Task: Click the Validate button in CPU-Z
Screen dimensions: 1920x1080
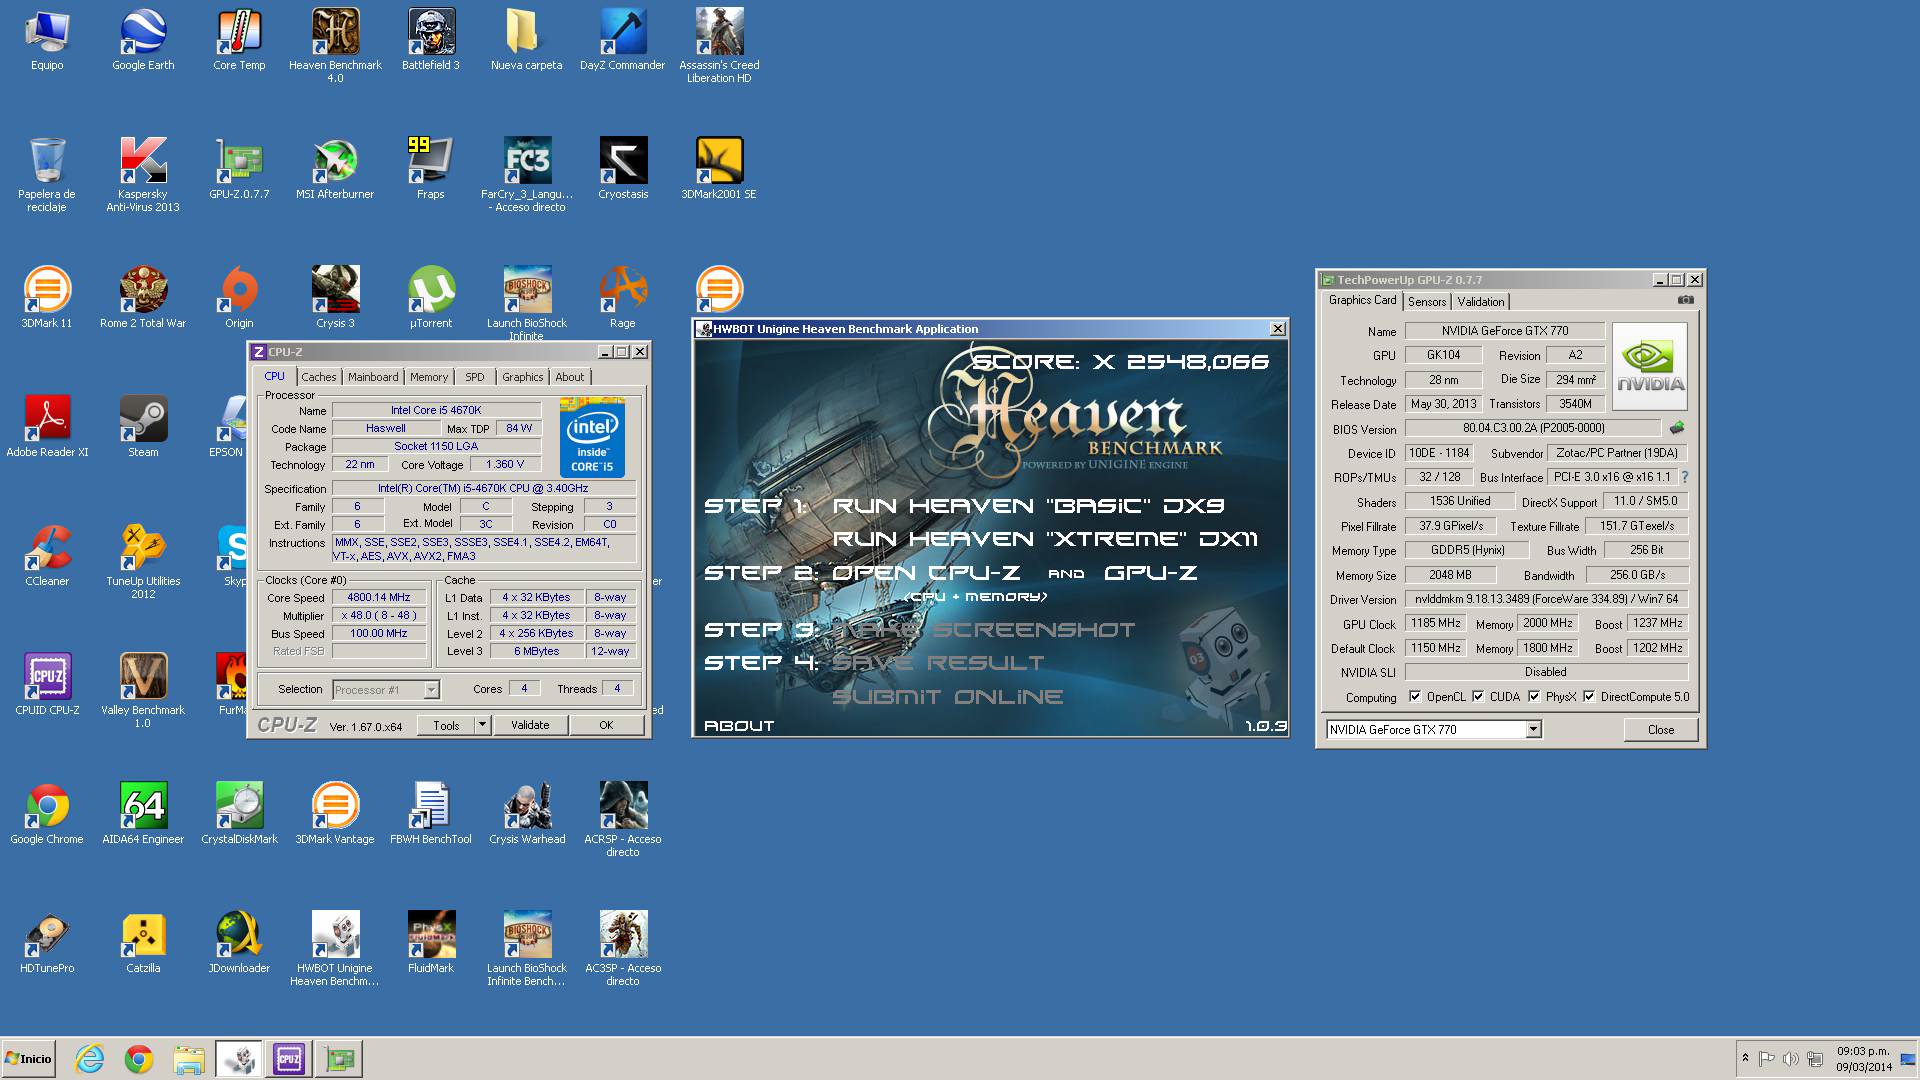Action: [530, 725]
